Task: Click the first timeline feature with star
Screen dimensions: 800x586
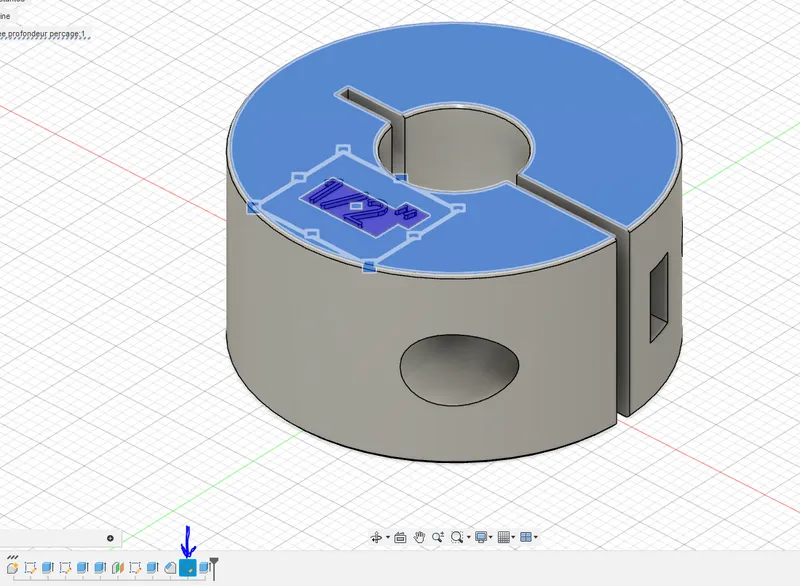Action: pos(12,568)
